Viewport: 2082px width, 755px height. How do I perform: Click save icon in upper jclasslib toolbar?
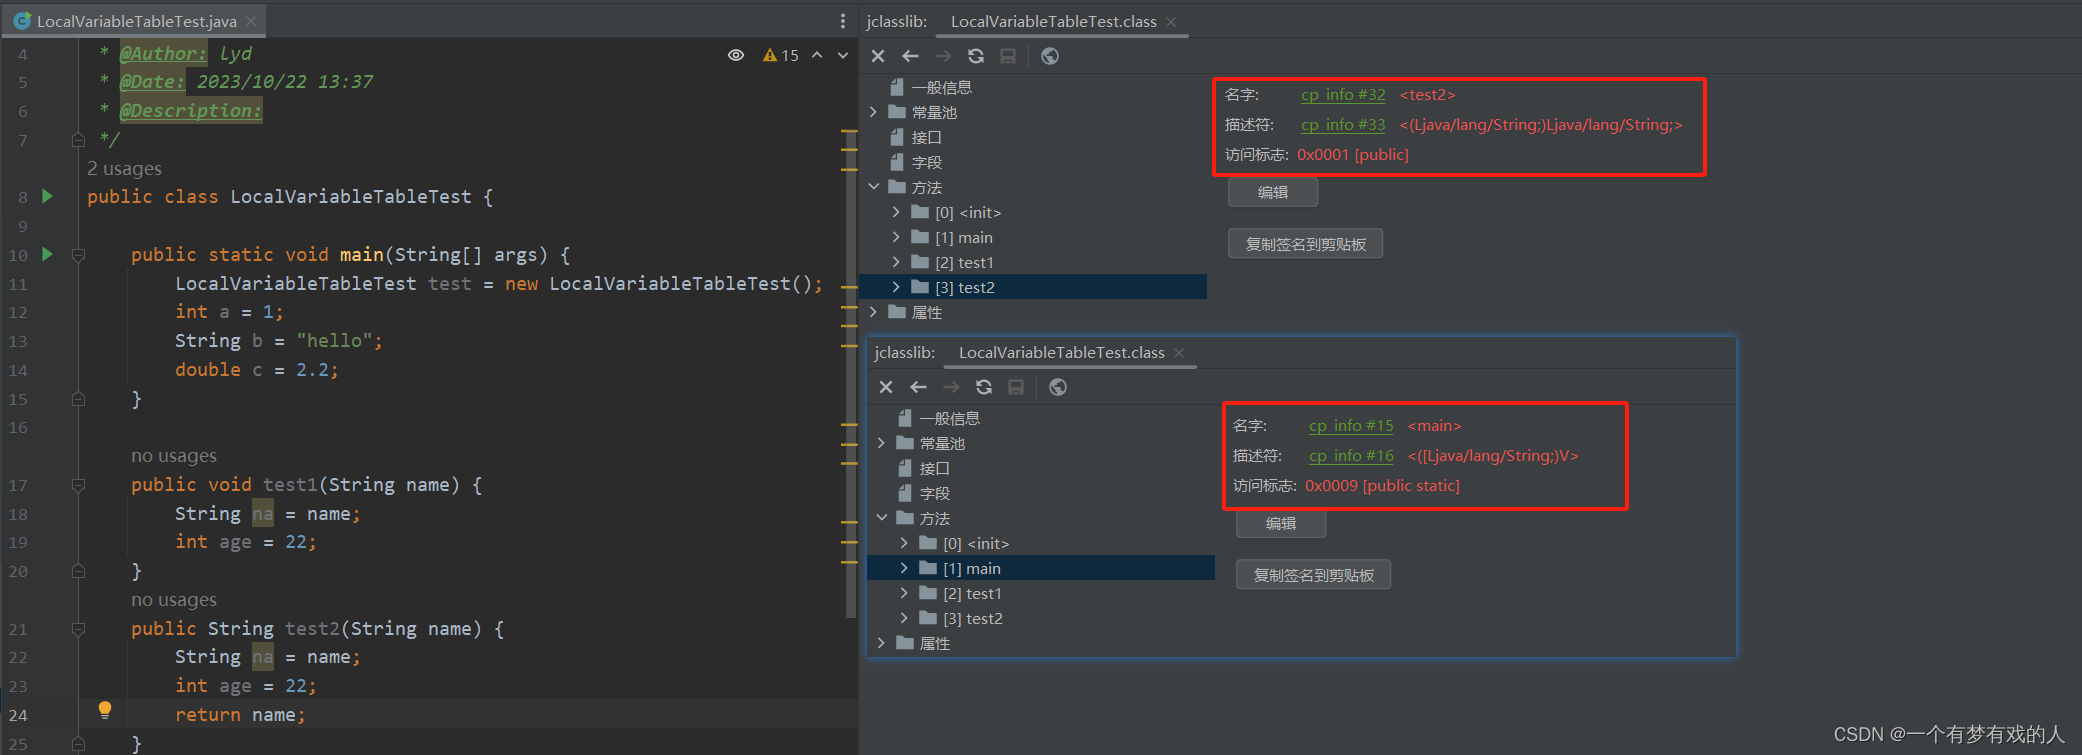tap(1008, 56)
